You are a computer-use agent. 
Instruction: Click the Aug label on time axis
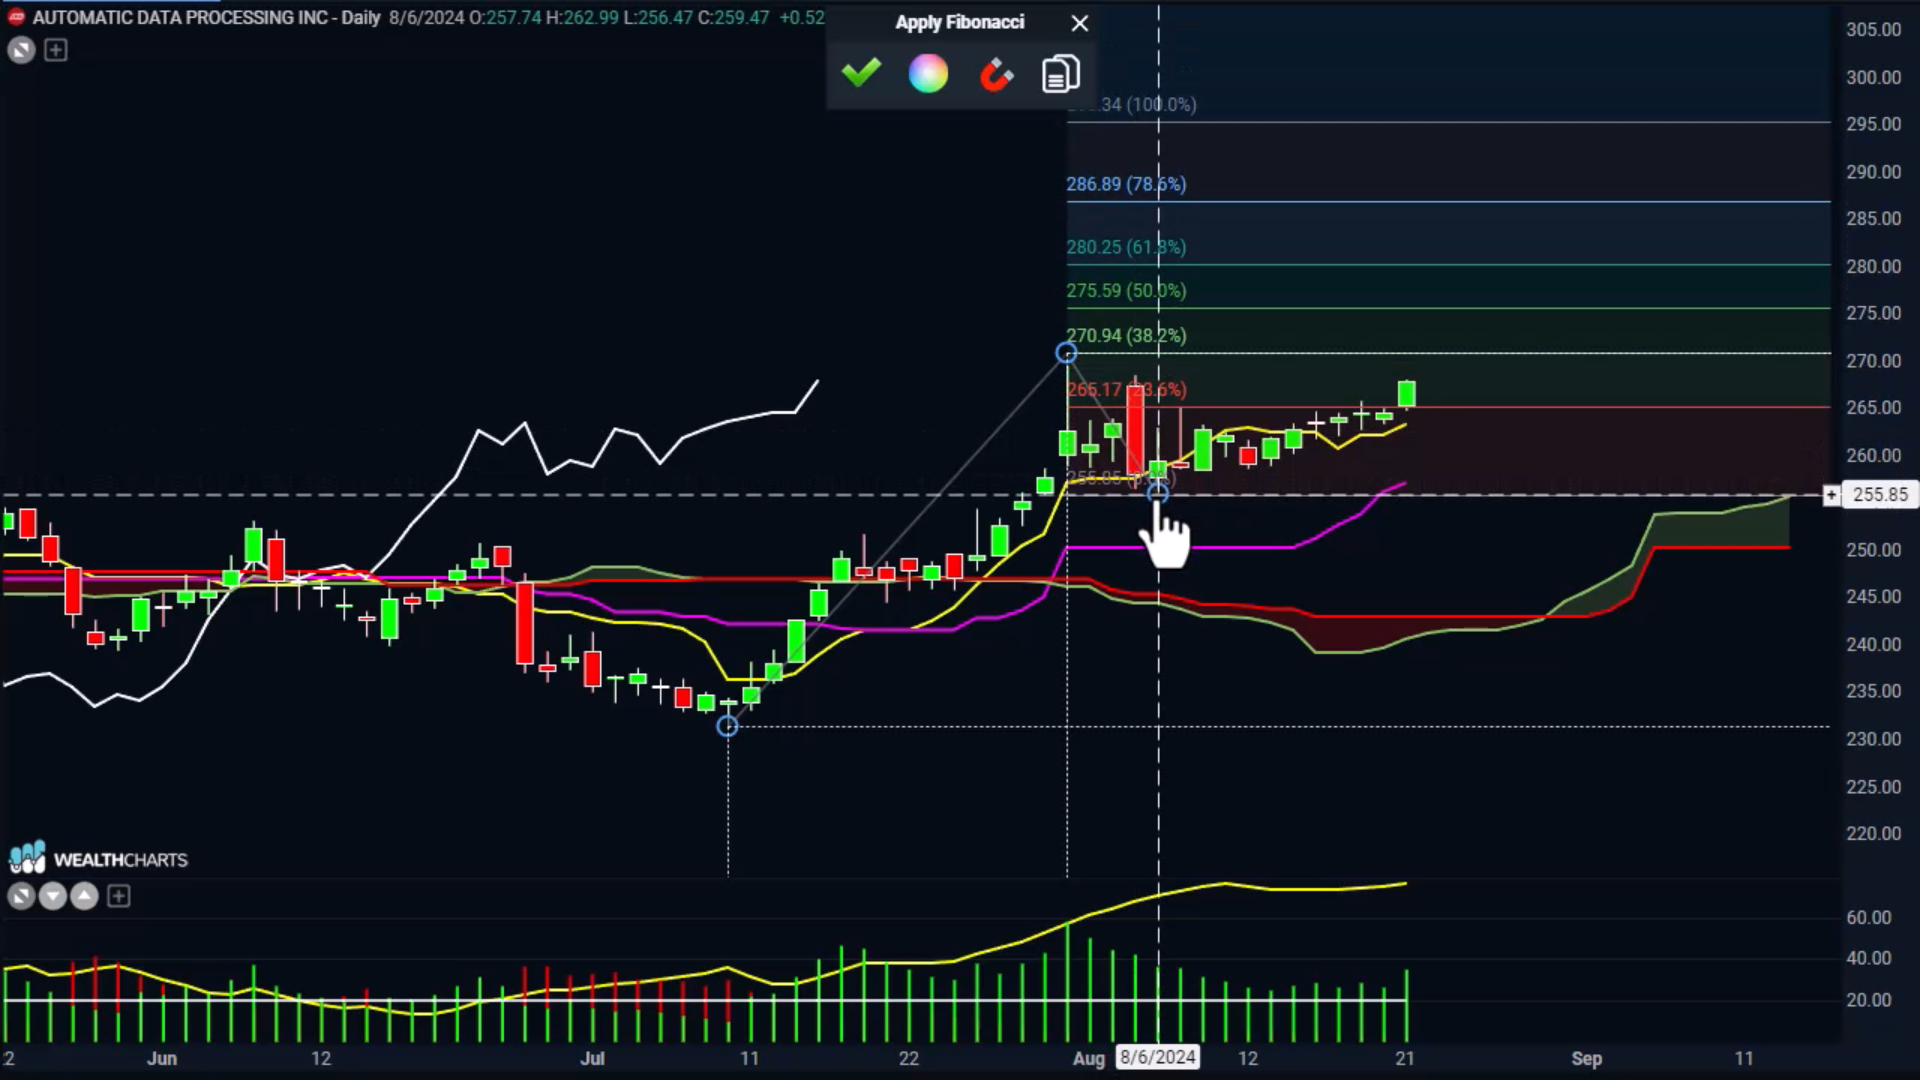(x=1088, y=1058)
